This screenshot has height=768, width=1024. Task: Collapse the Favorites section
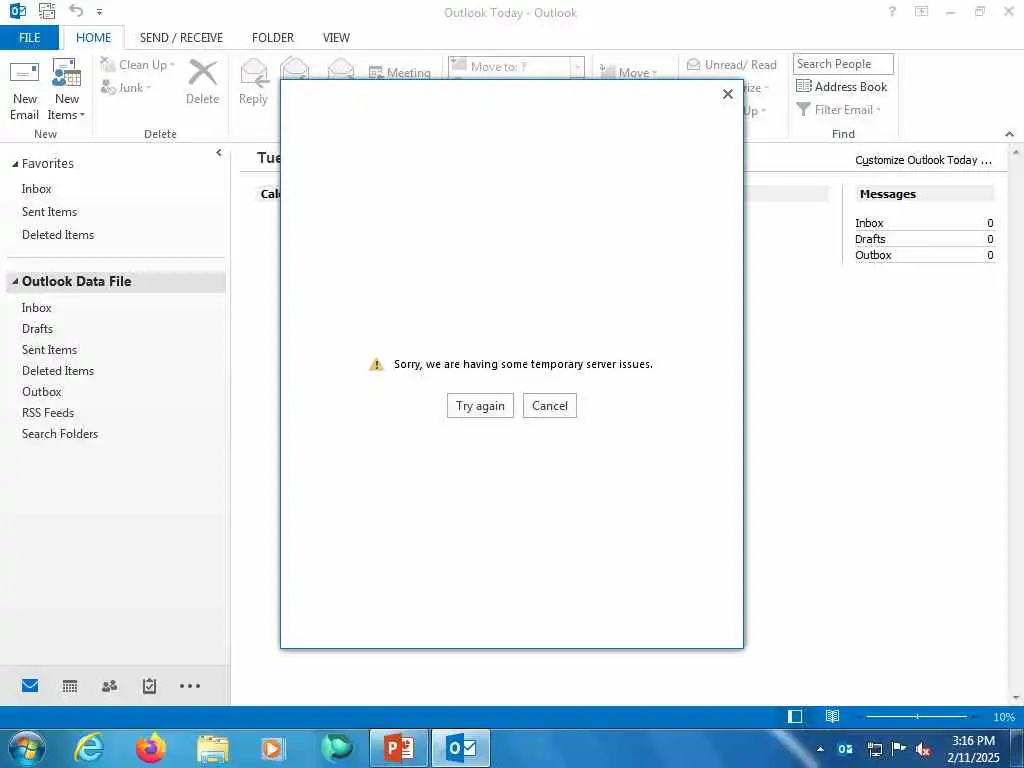click(15, 164)
